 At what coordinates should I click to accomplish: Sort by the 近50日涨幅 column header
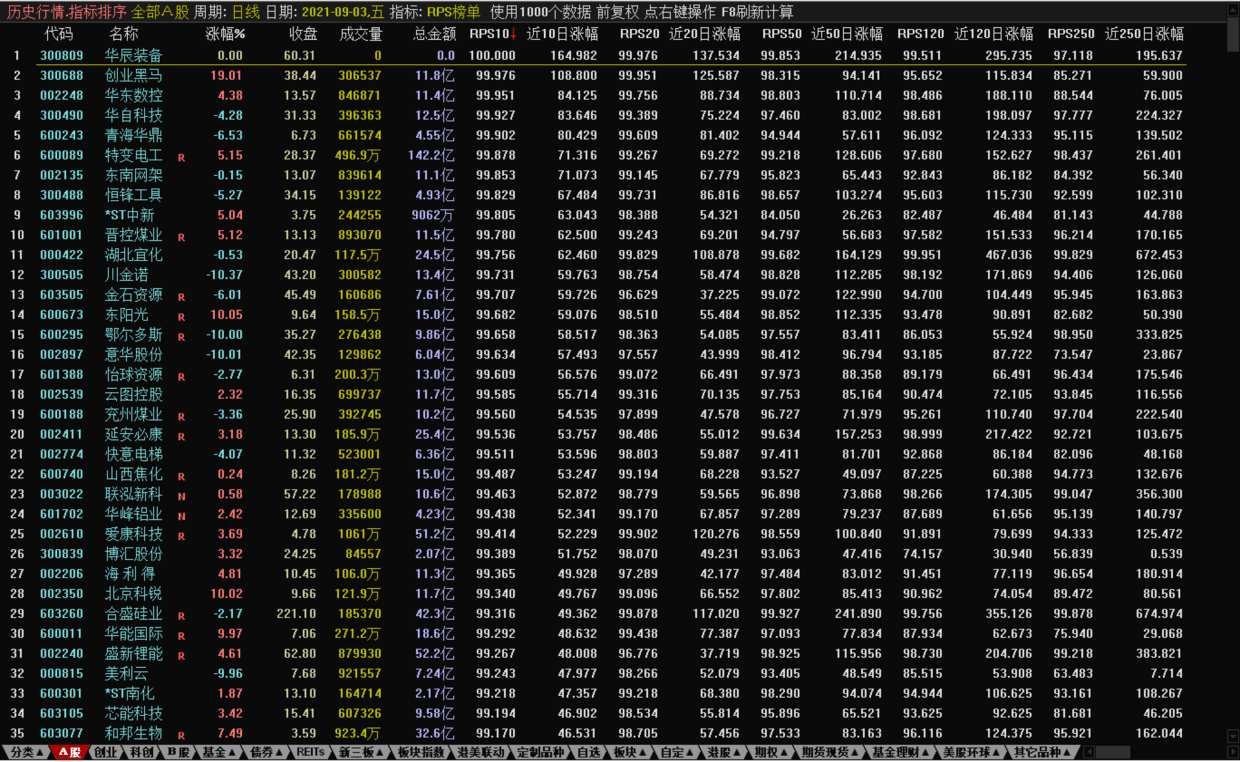pos(847,34)
